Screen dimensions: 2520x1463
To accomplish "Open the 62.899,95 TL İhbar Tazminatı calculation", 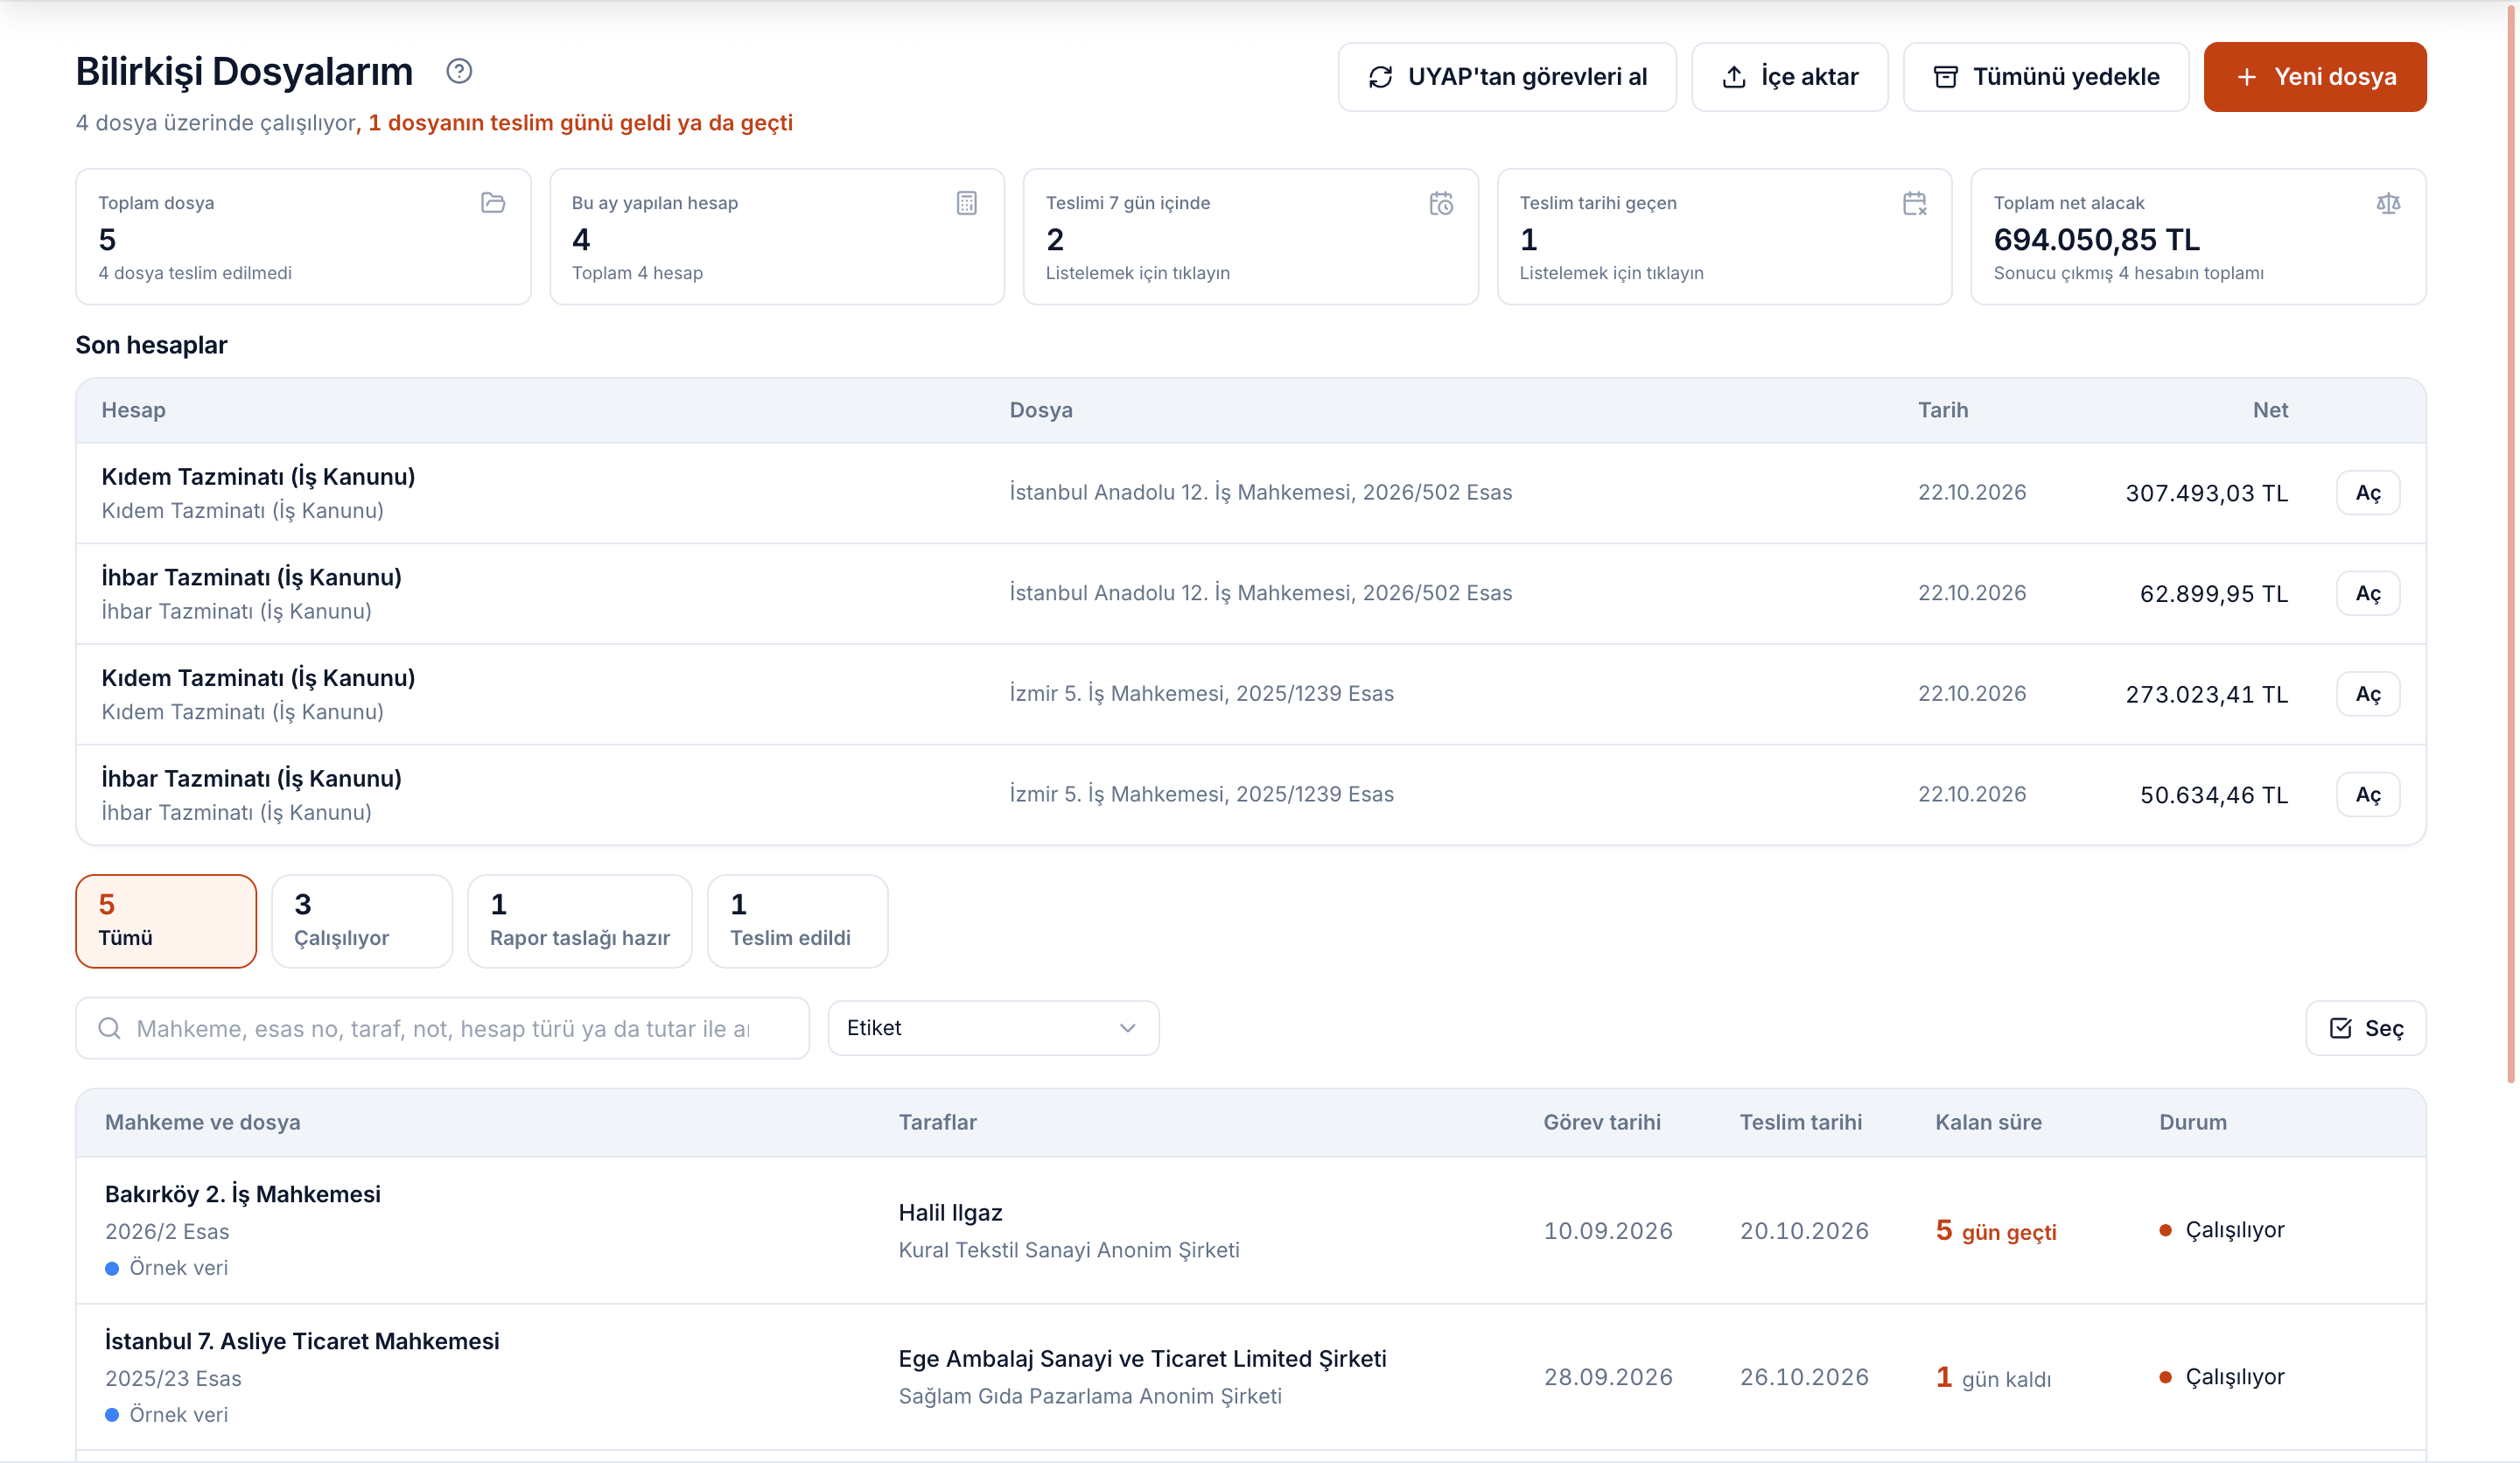I will point(2368,594).
